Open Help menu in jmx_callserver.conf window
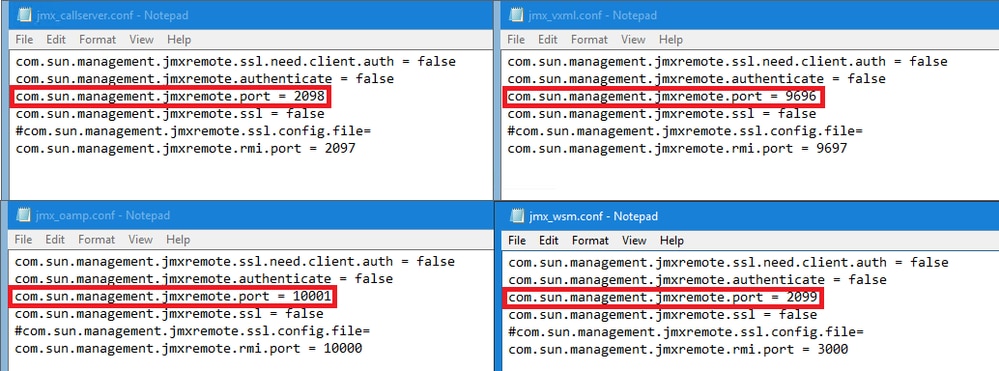Viewport: 999px width, 371px height. click(x=178, y=40)
